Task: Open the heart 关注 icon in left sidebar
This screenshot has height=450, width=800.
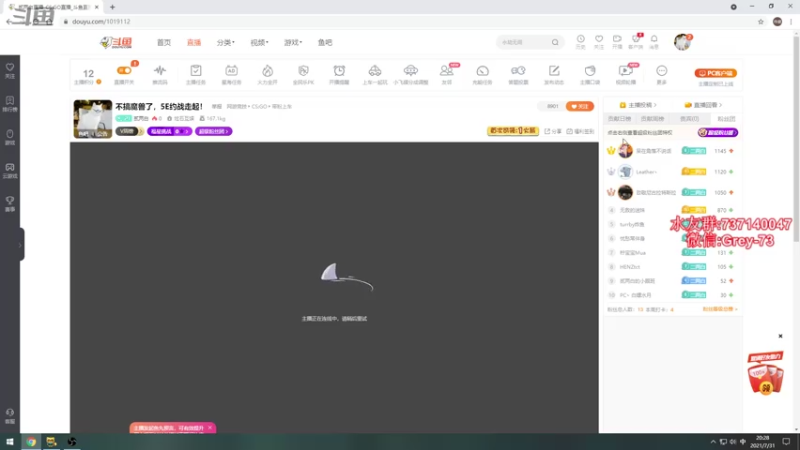Action: (x=10, y=70)
